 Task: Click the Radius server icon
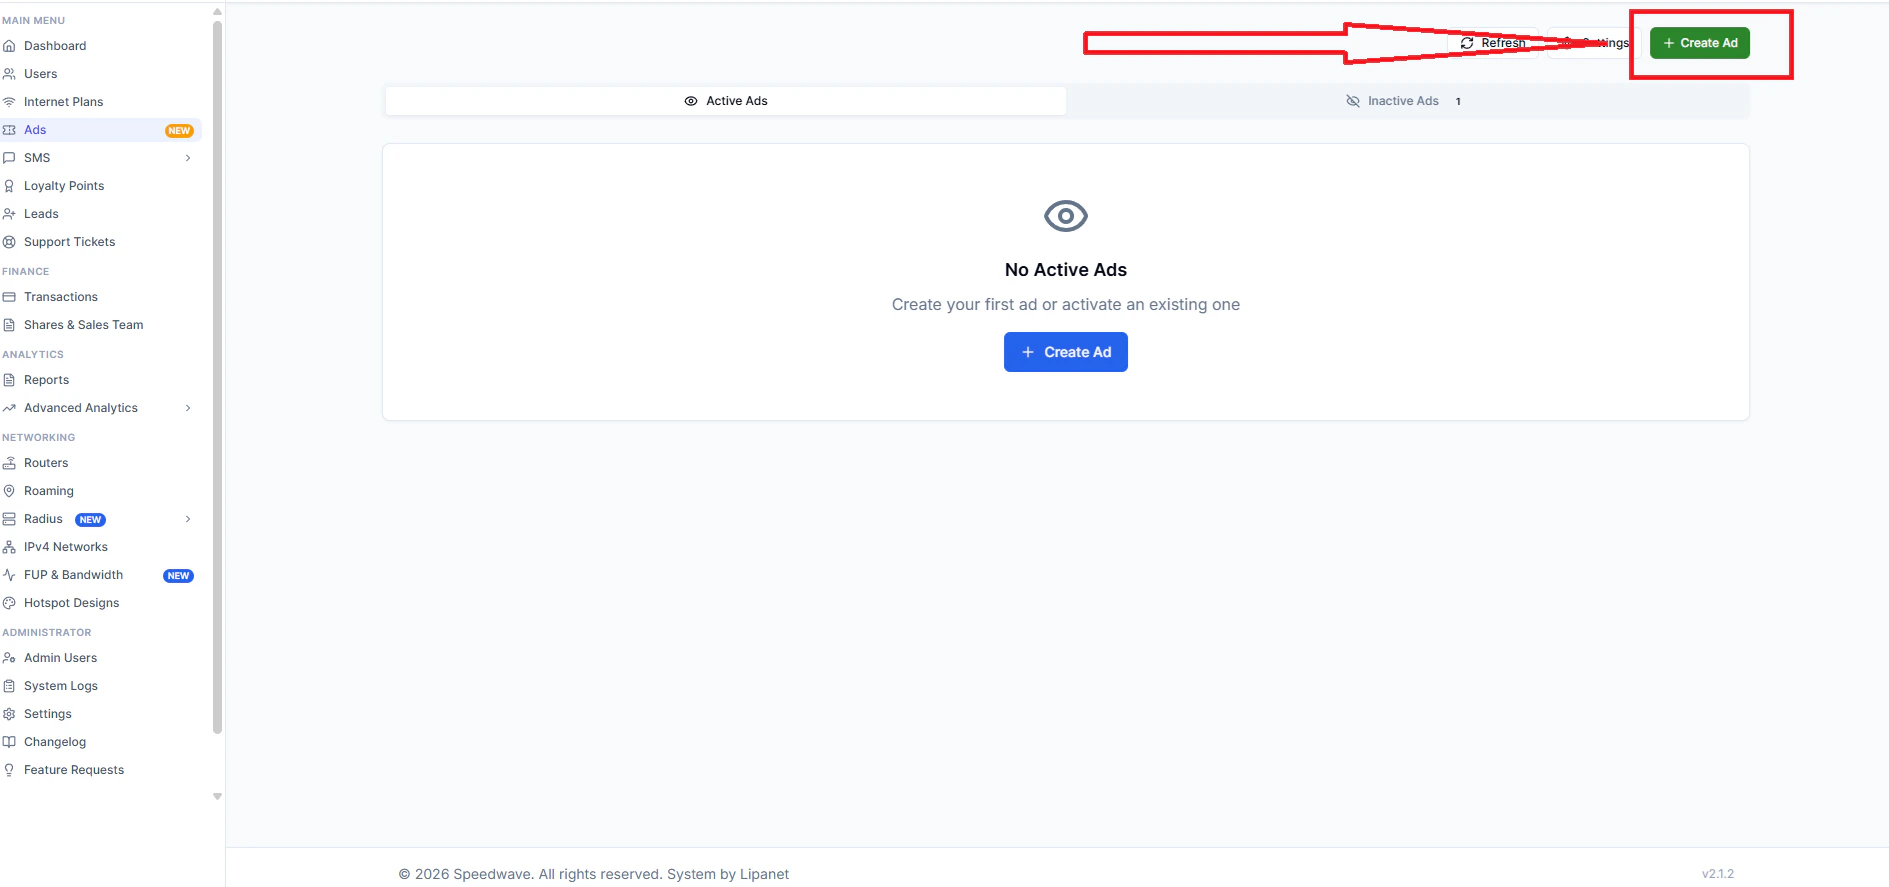(9, 519)
